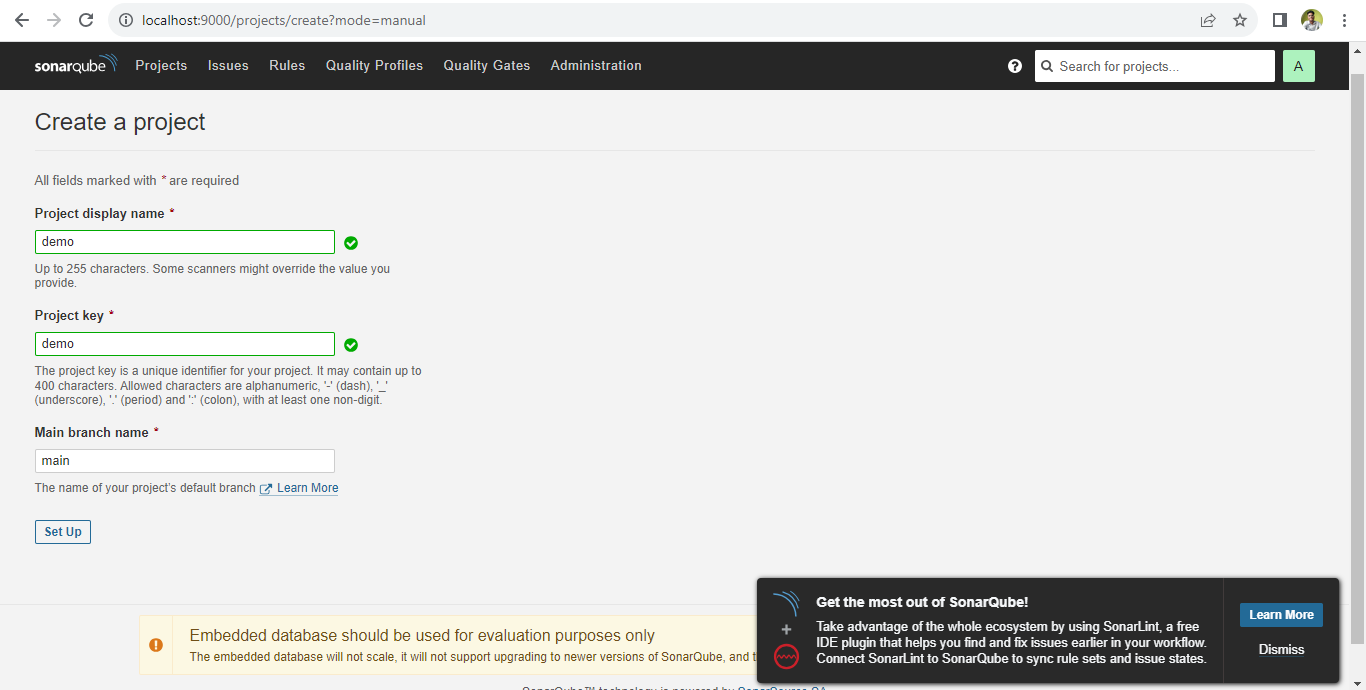The height and width of the screenshot is (690, 1366).
Task: Open the Issues menu
Action: tap(228, 65)
